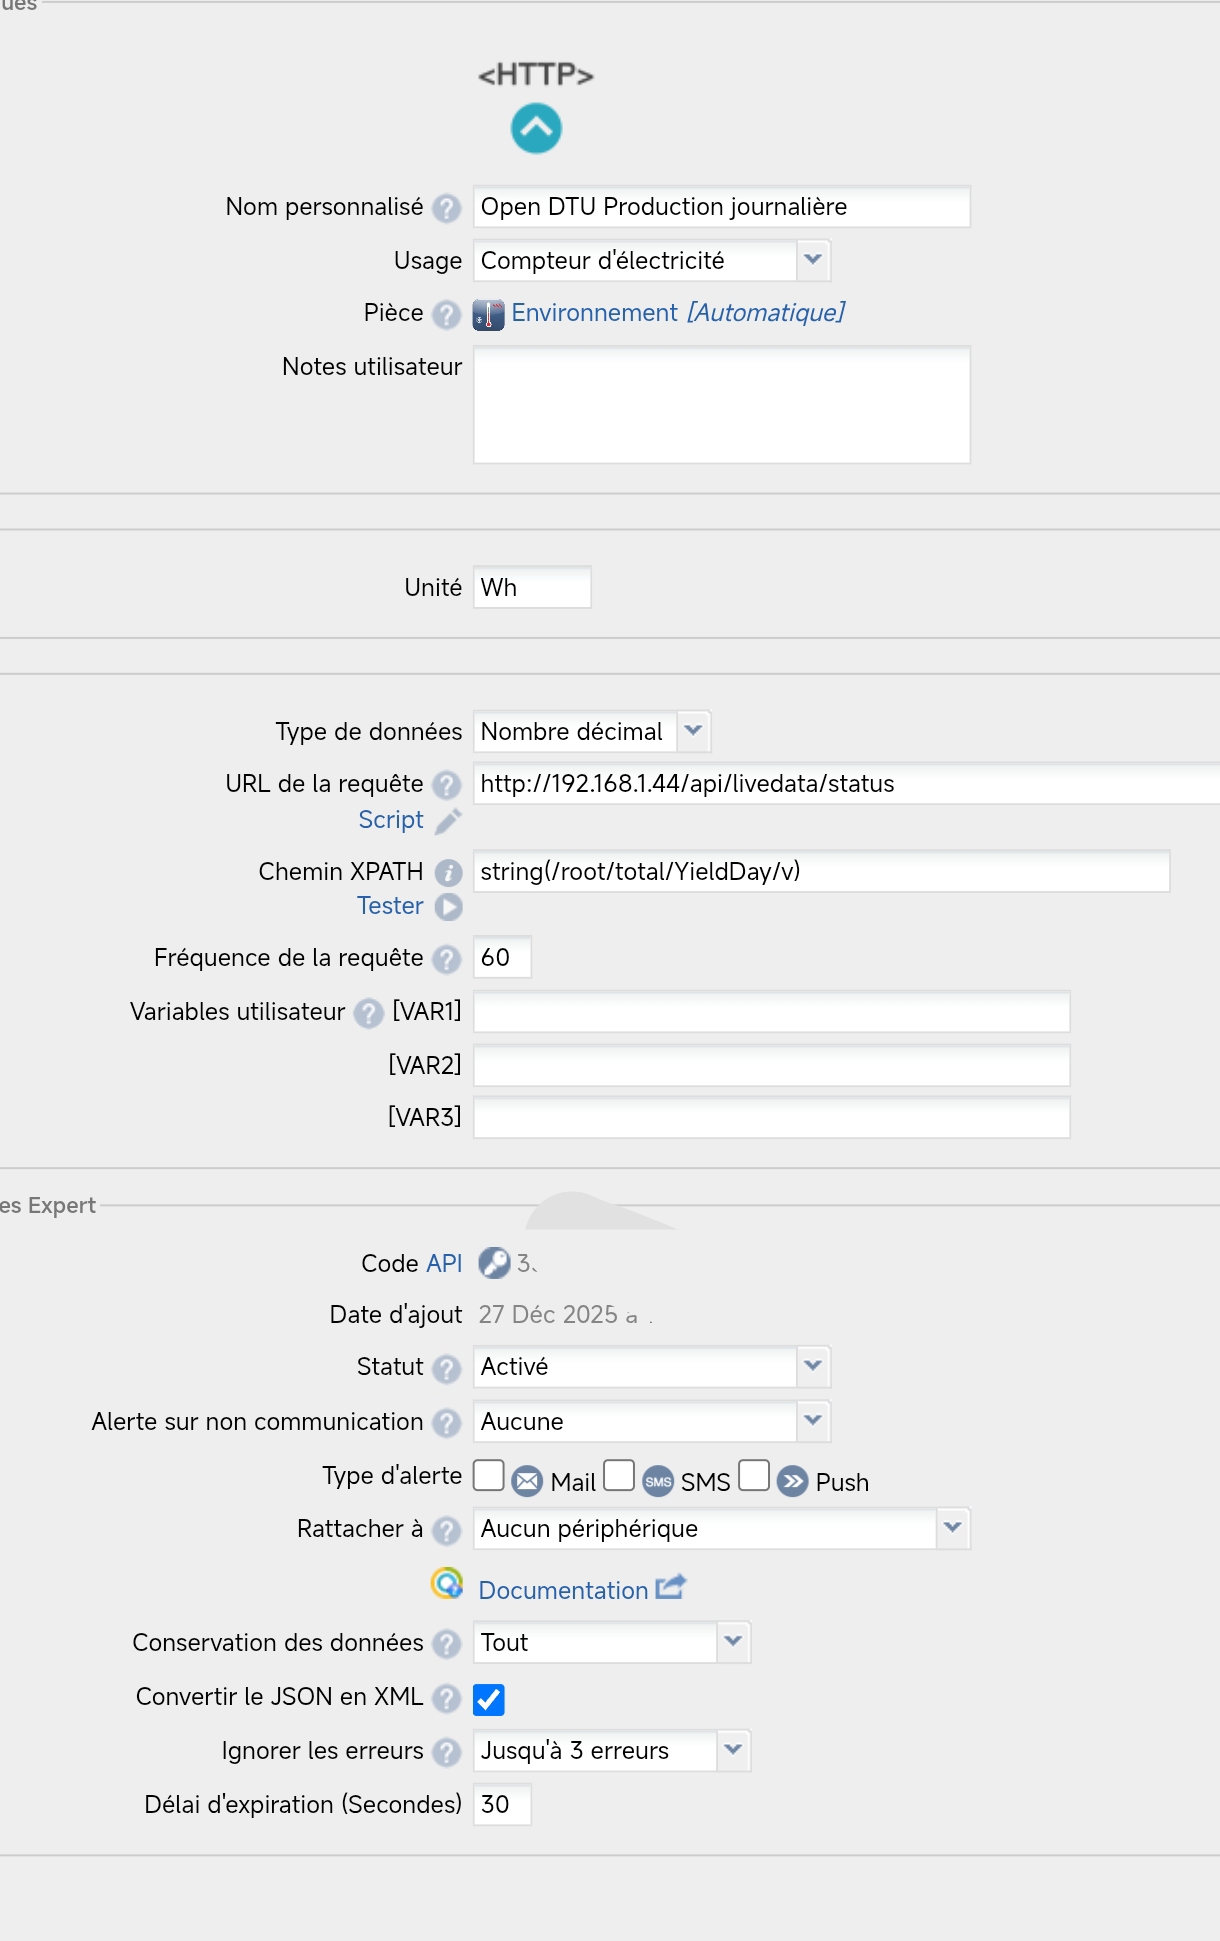The height and width of the screenshot is (1941, 1220).
Task: Click the Tester play icon
Action: pyautogui.click(x=448, y=906)
